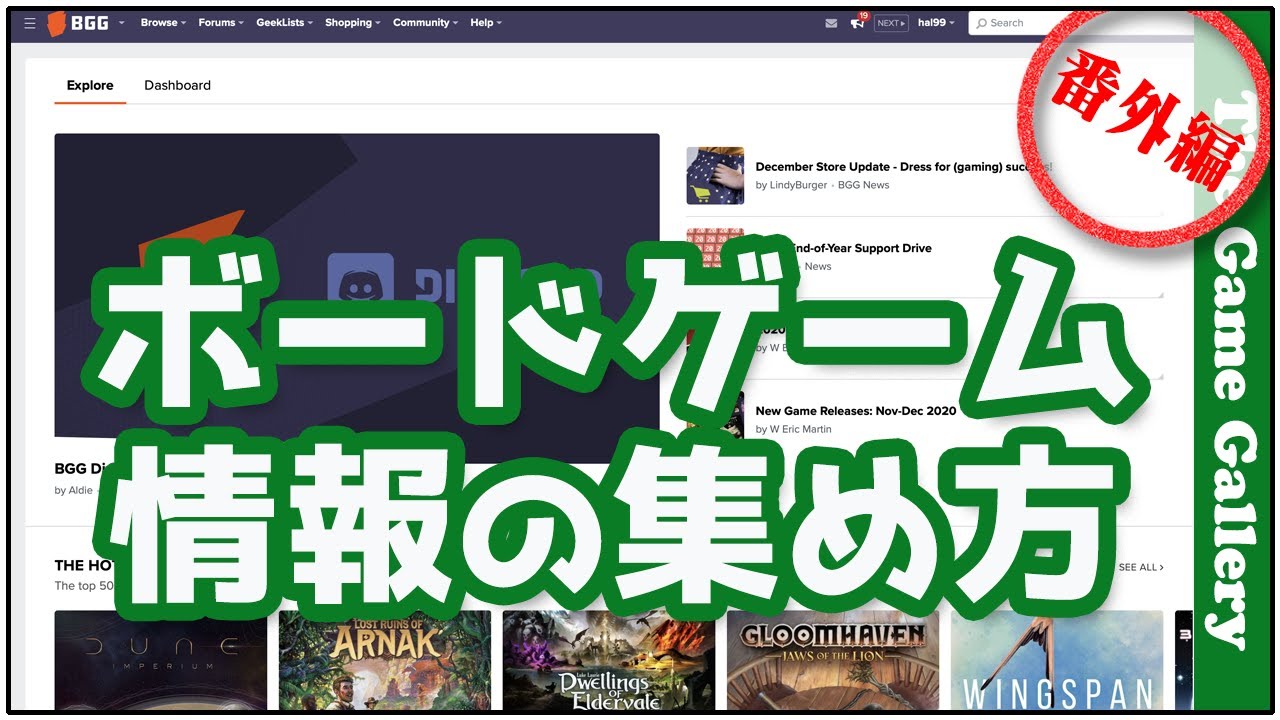
Task: Open December Store Update article thumbnail
Action: coord(715,175)
